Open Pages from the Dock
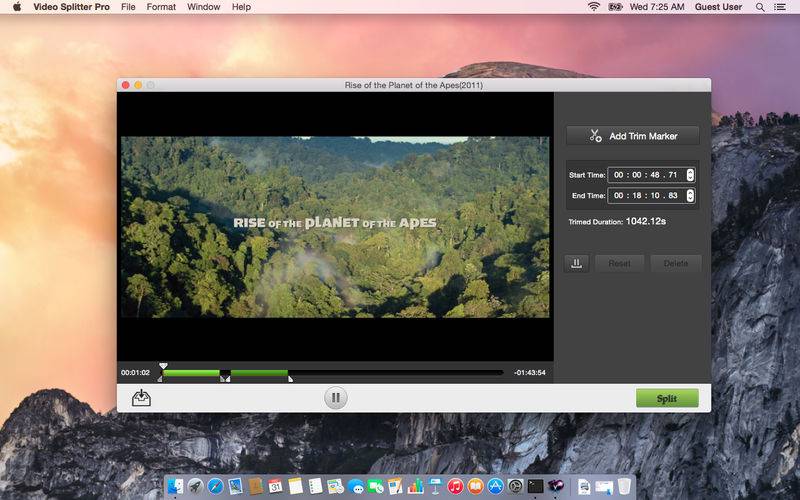This screenshot has height=500, width=800. click(x=395, y=486)
